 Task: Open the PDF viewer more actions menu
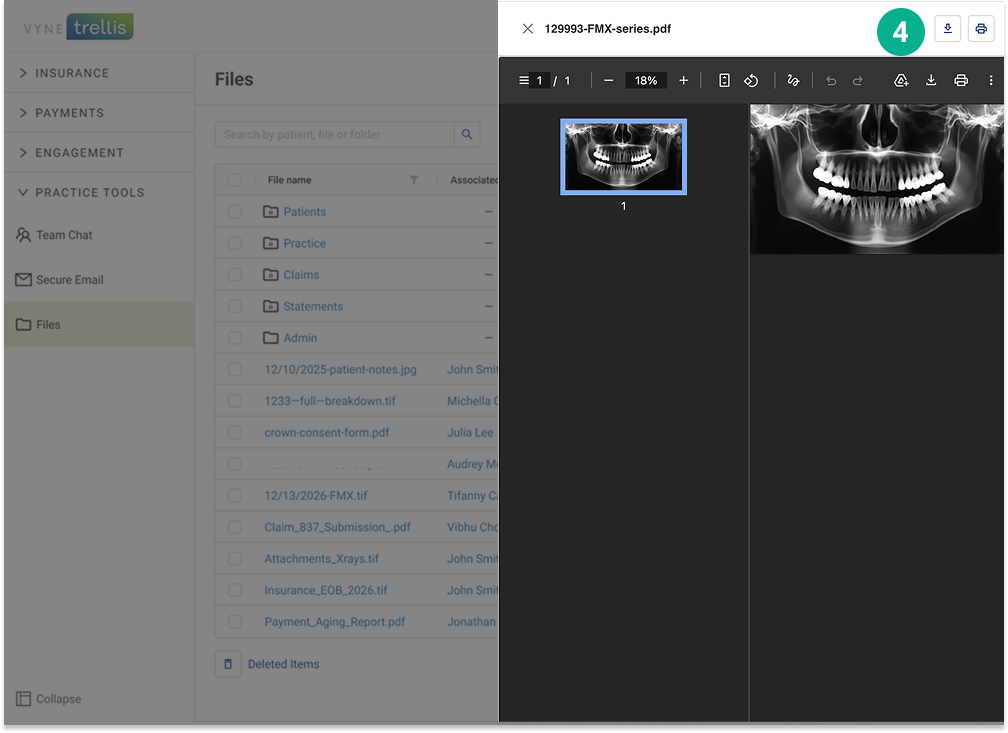pos(990,81)
